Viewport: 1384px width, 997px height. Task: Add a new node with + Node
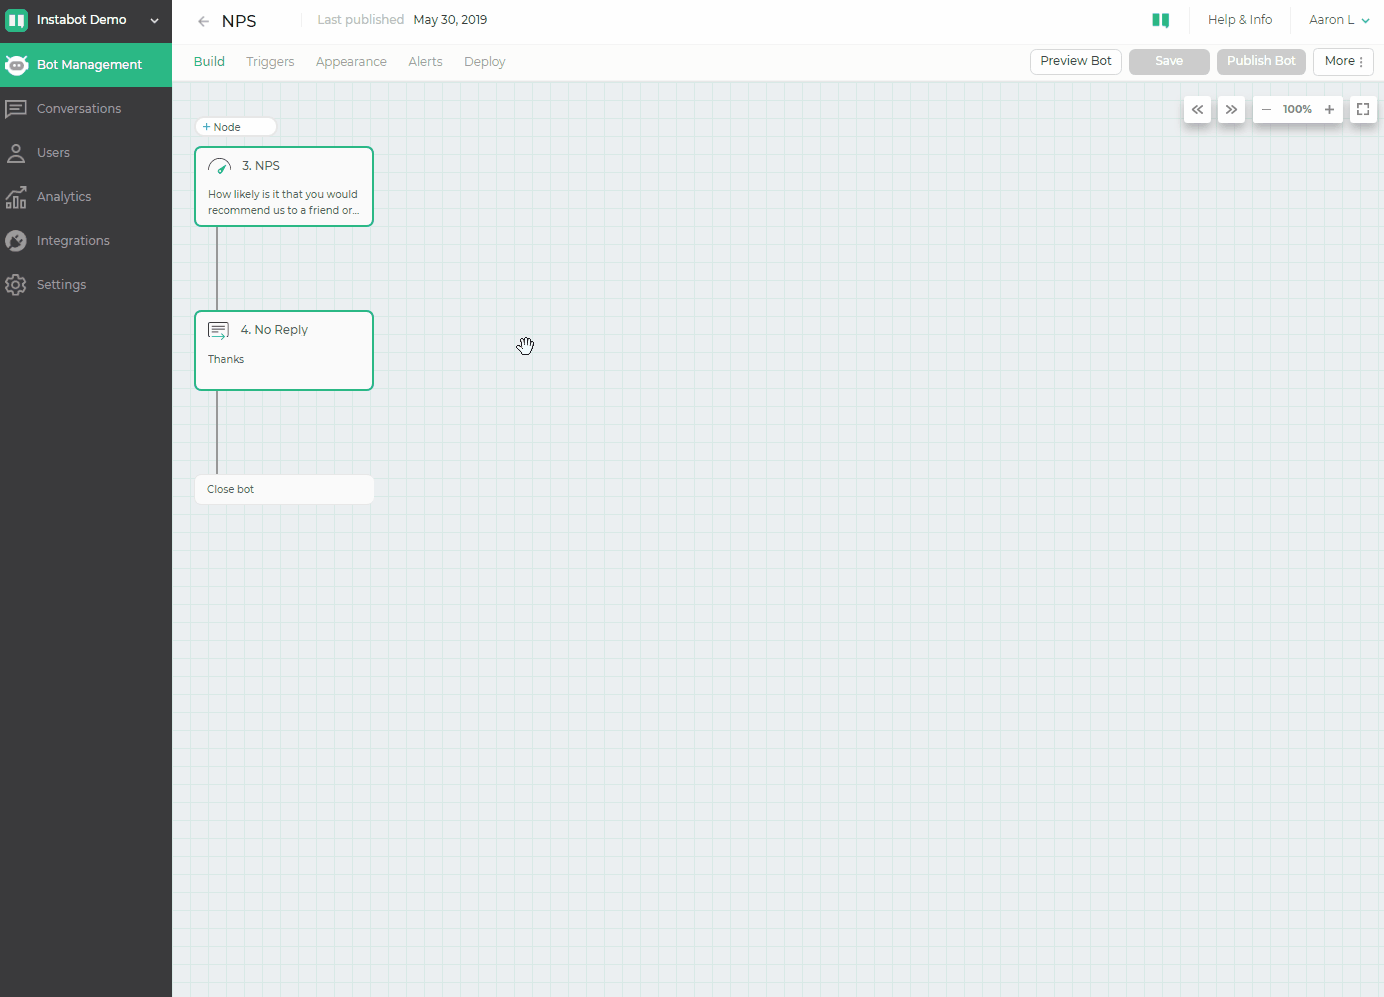coord(235,127)
